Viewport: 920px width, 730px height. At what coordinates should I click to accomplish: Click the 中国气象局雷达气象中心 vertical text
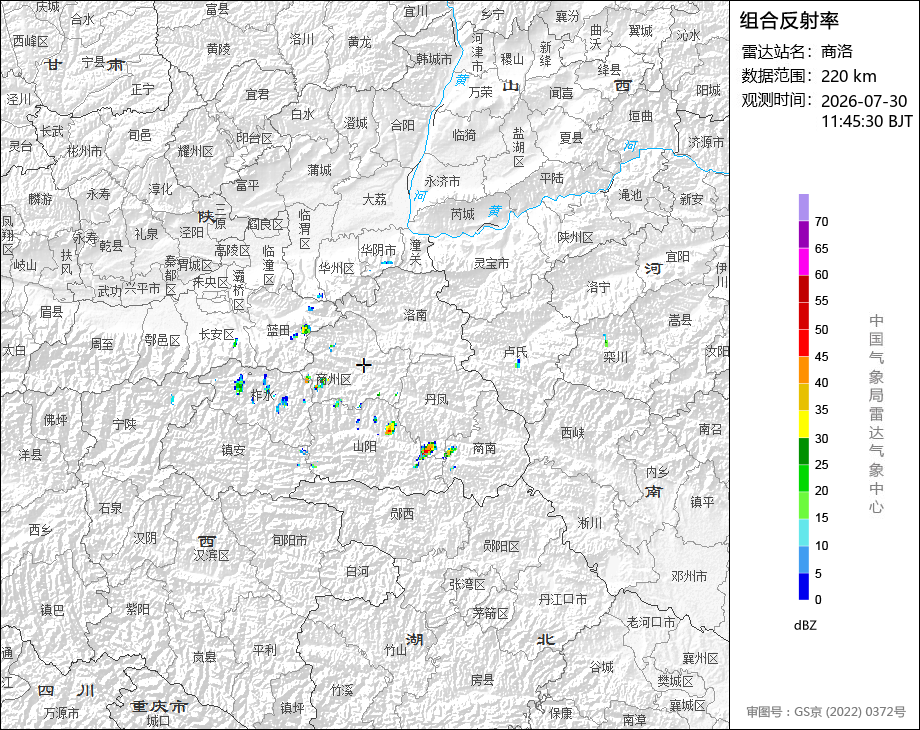(x=876, y=414)
